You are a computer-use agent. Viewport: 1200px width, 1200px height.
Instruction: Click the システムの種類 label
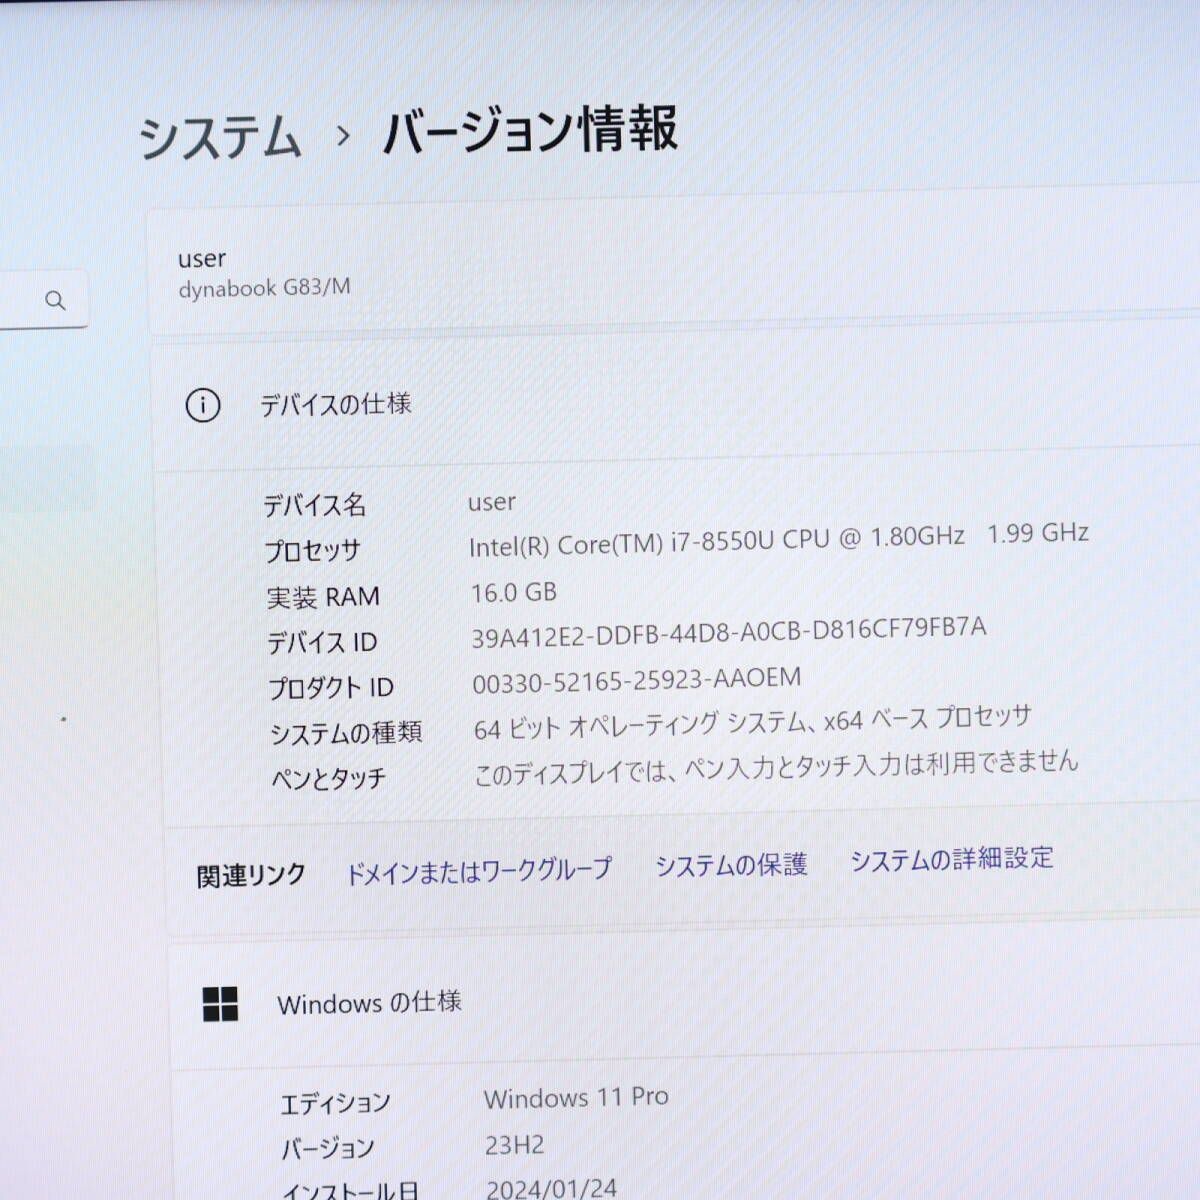(x=346, y=733)
